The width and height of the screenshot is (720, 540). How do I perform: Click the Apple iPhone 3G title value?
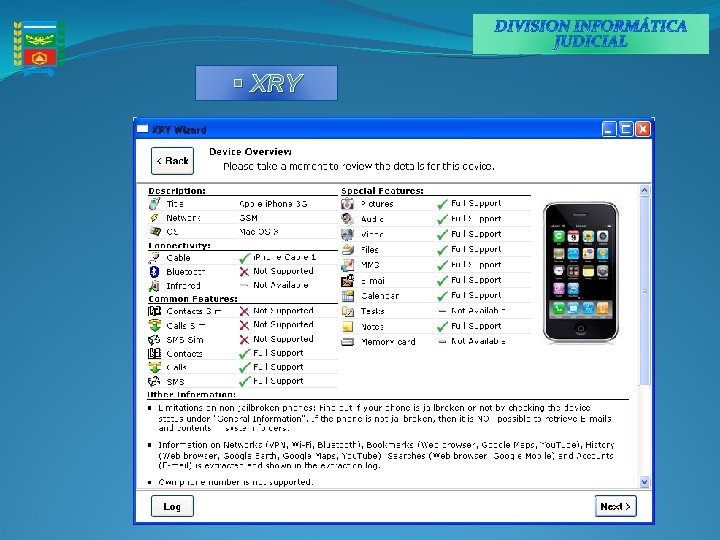tap(273, 203)
